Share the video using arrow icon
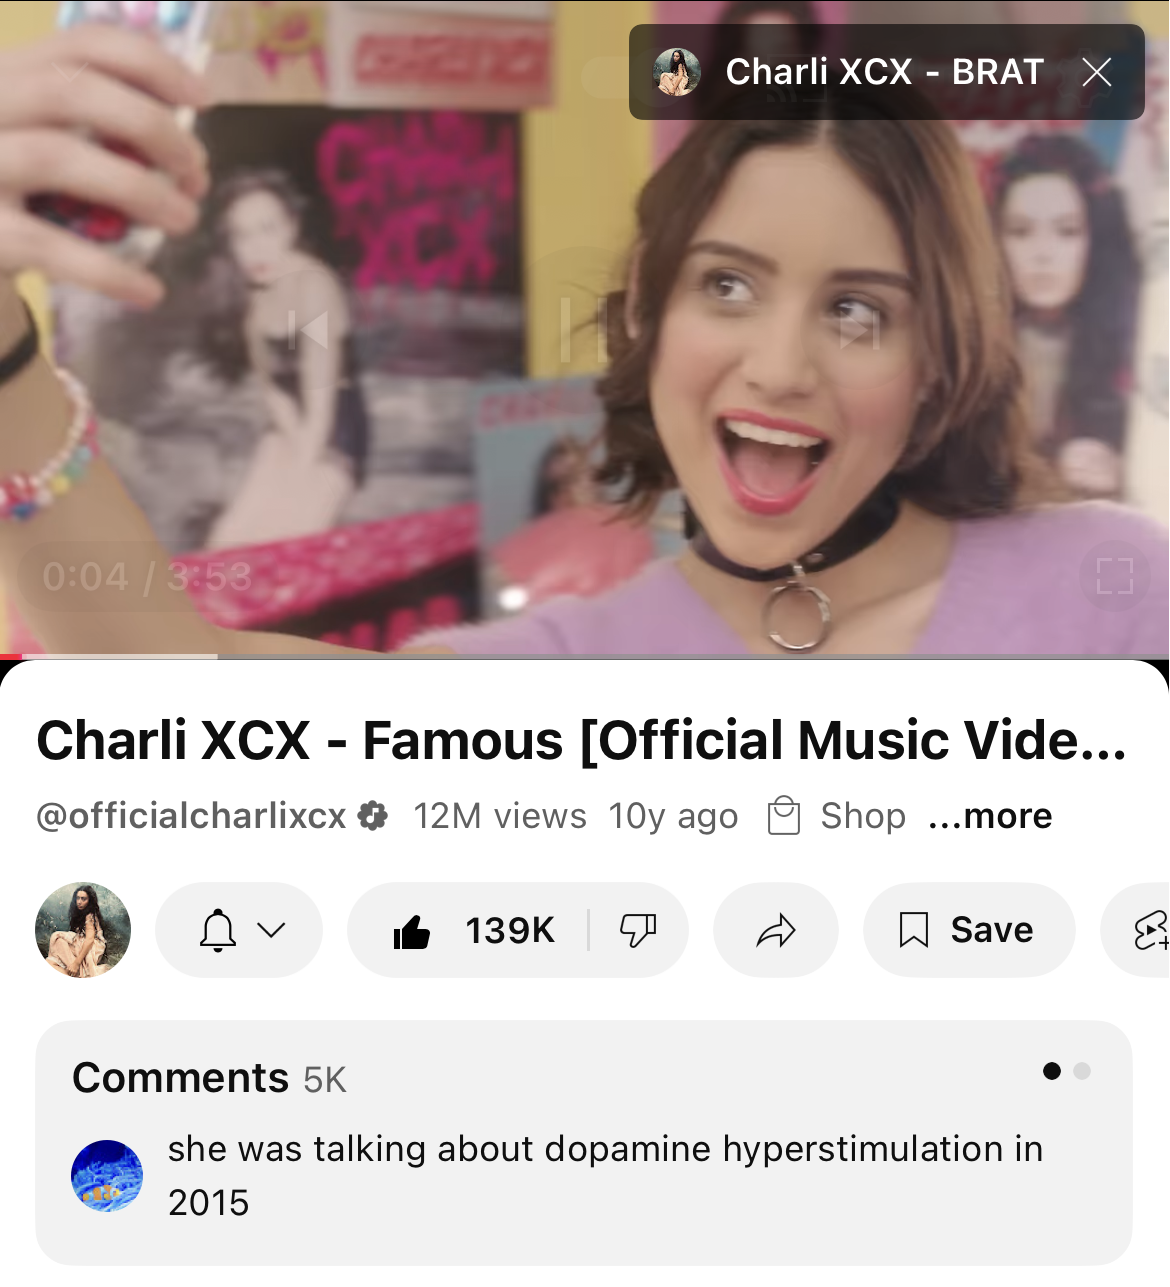The width and height of the screenshot is (1170, 1287). (x=776, y=930)
